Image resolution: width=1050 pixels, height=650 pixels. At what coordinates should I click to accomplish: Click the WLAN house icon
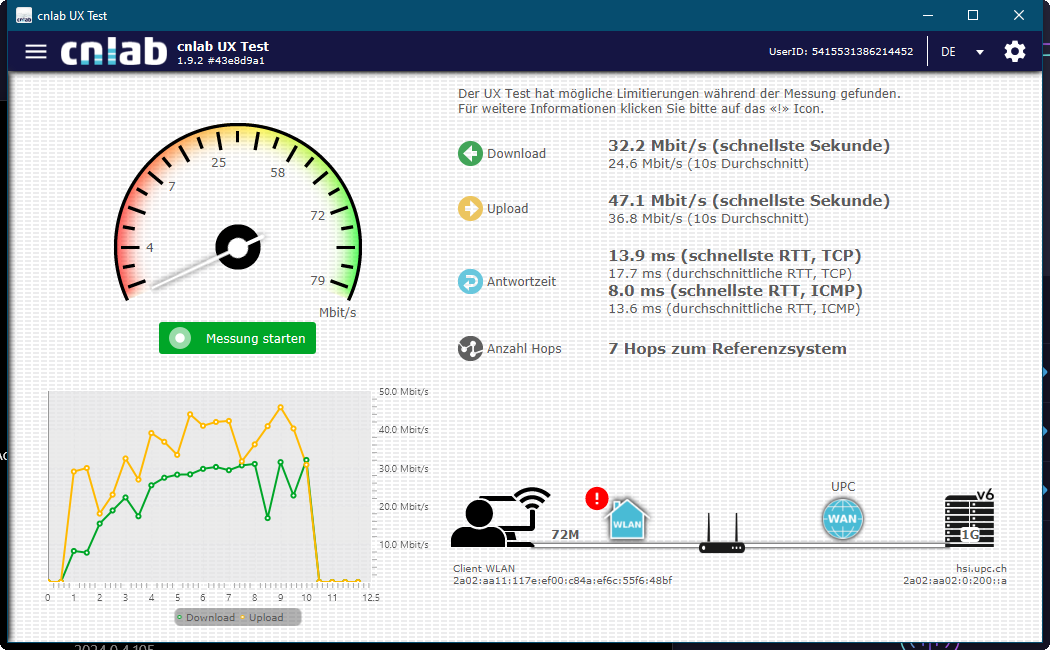click(x=628, y=520)
